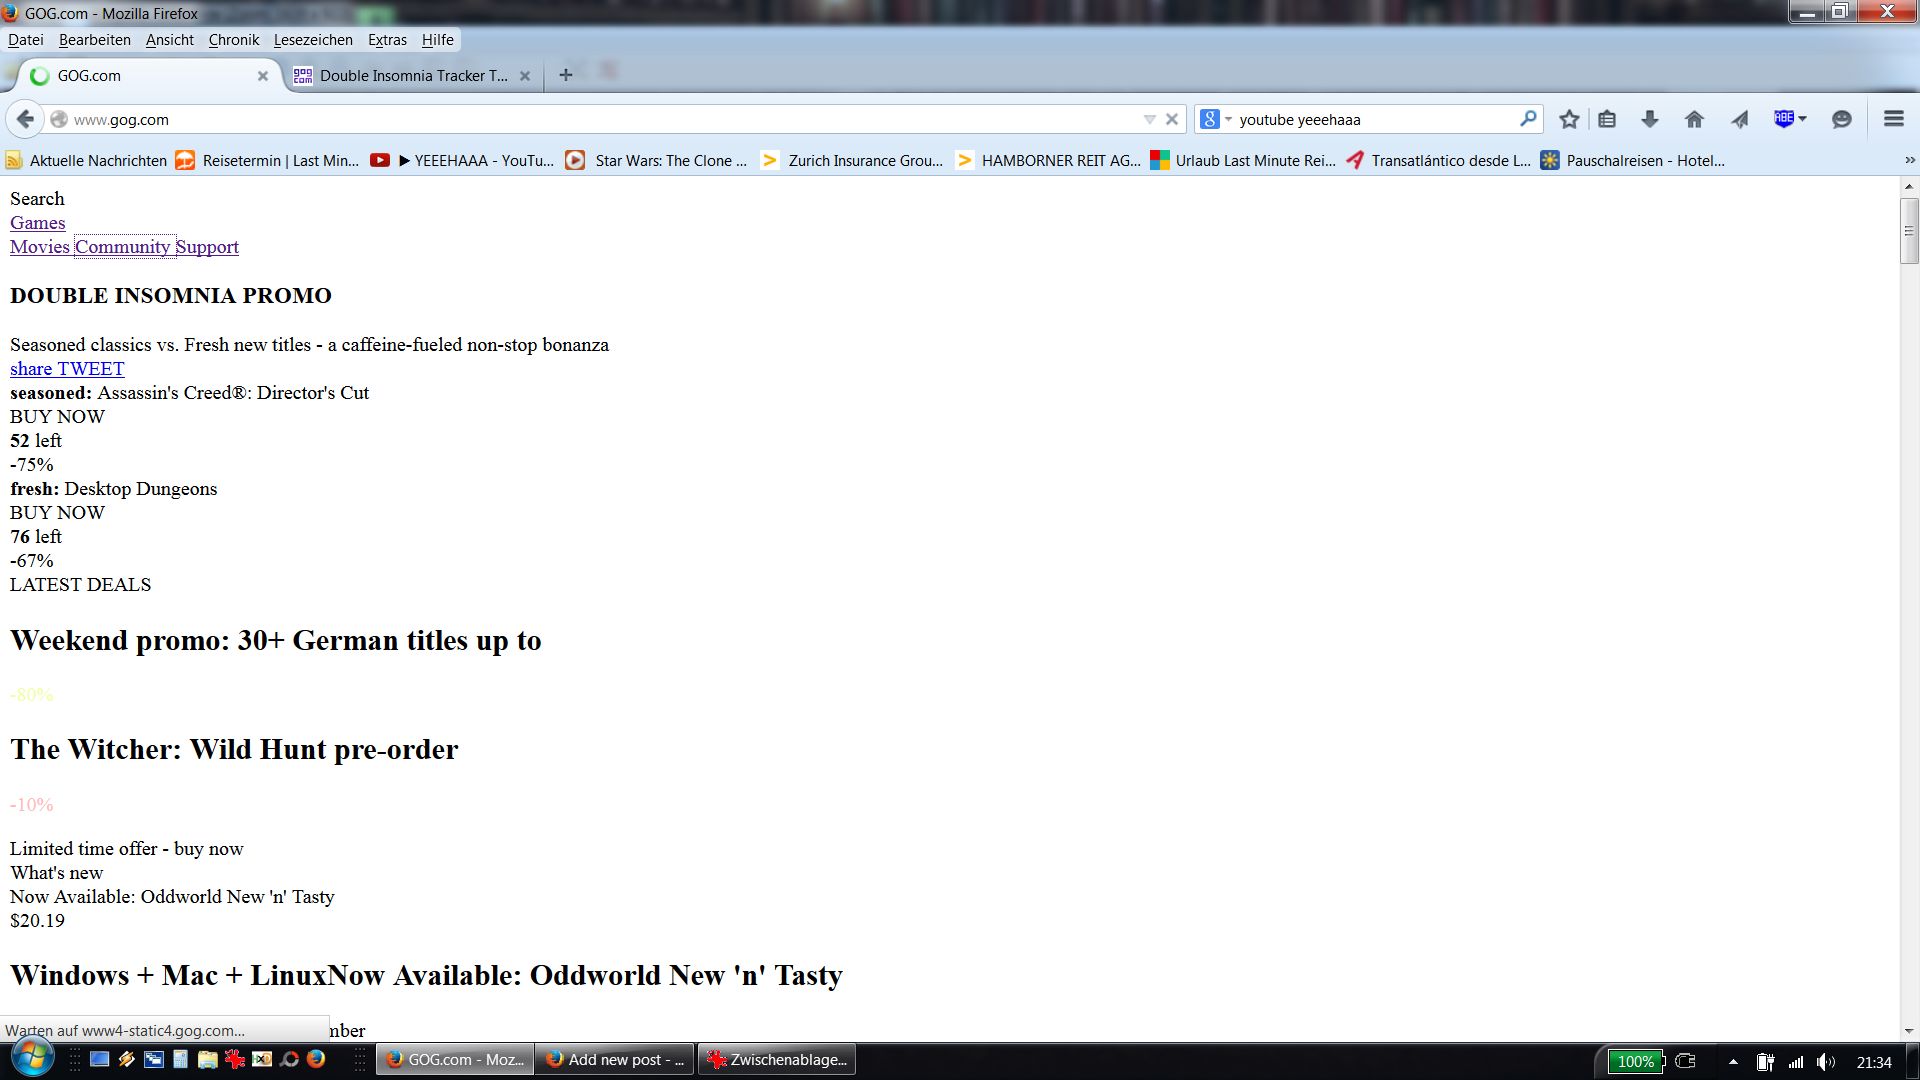The height and width of the screenshot is (1080, 1920).
Task: Open the Adblock Plus ABP dropdown
Action: pyautogui.click(x=1790, y=119)
